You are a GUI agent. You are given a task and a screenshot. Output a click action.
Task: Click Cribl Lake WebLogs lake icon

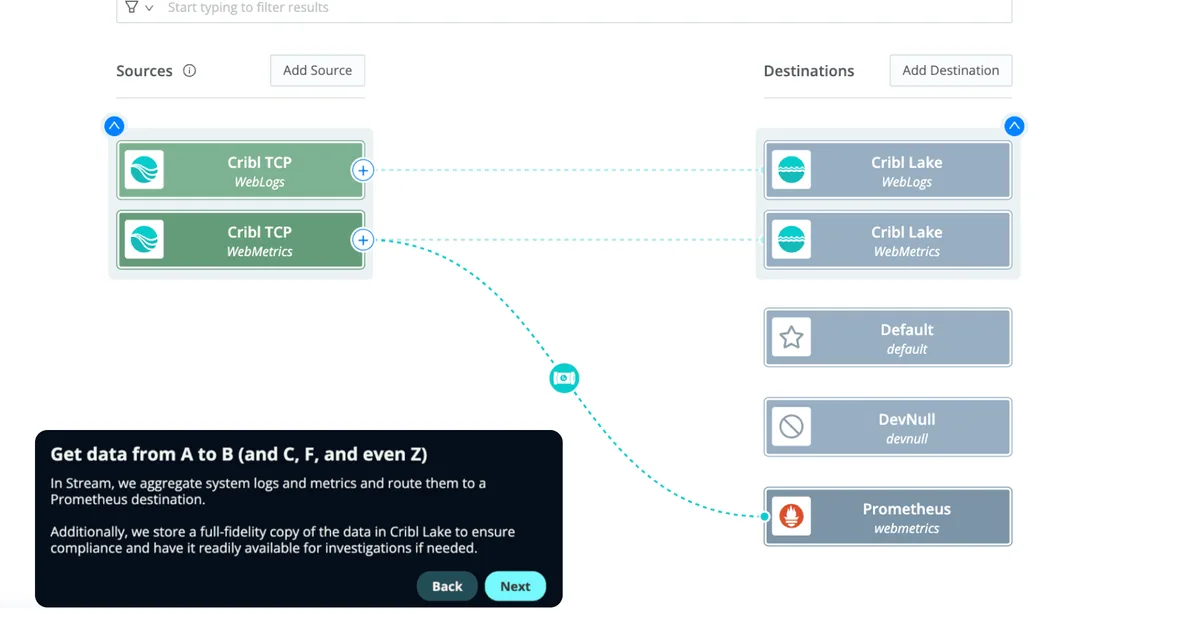[x=791, y=171]
